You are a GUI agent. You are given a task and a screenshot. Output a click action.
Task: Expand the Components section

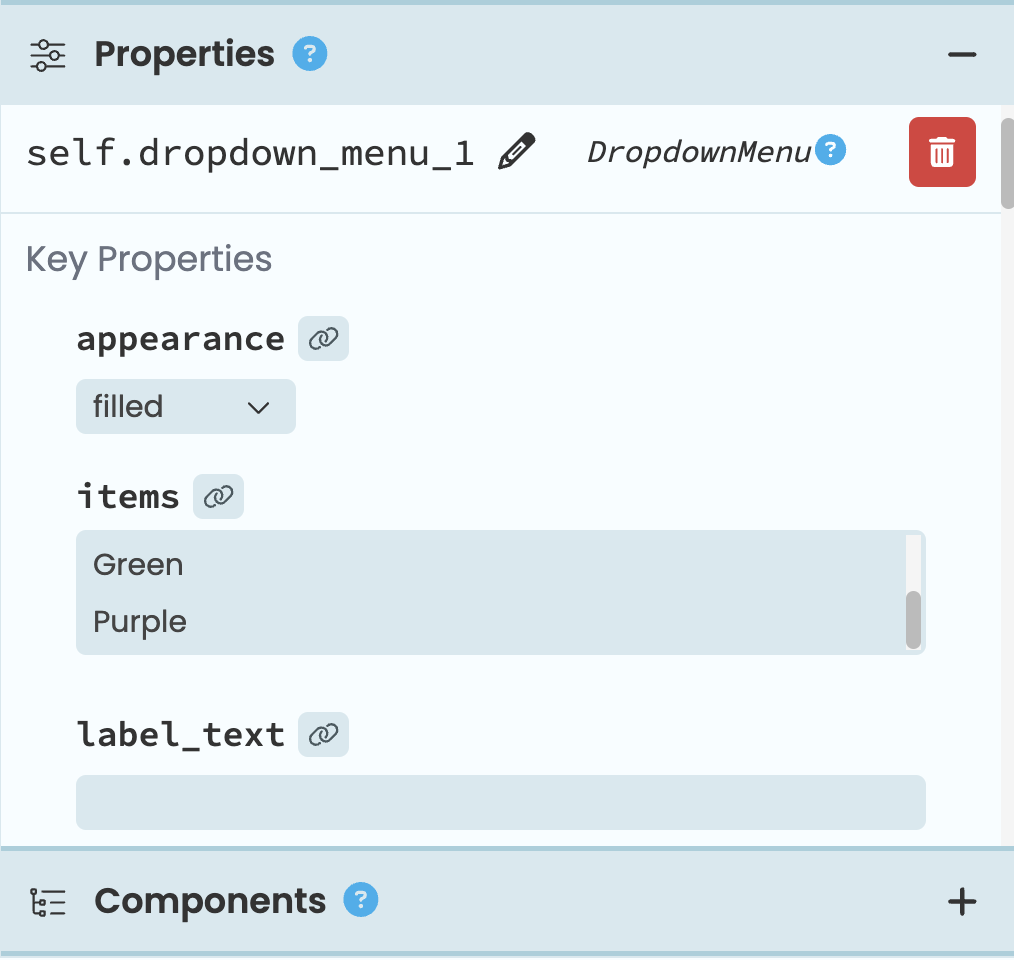[210, 901]
